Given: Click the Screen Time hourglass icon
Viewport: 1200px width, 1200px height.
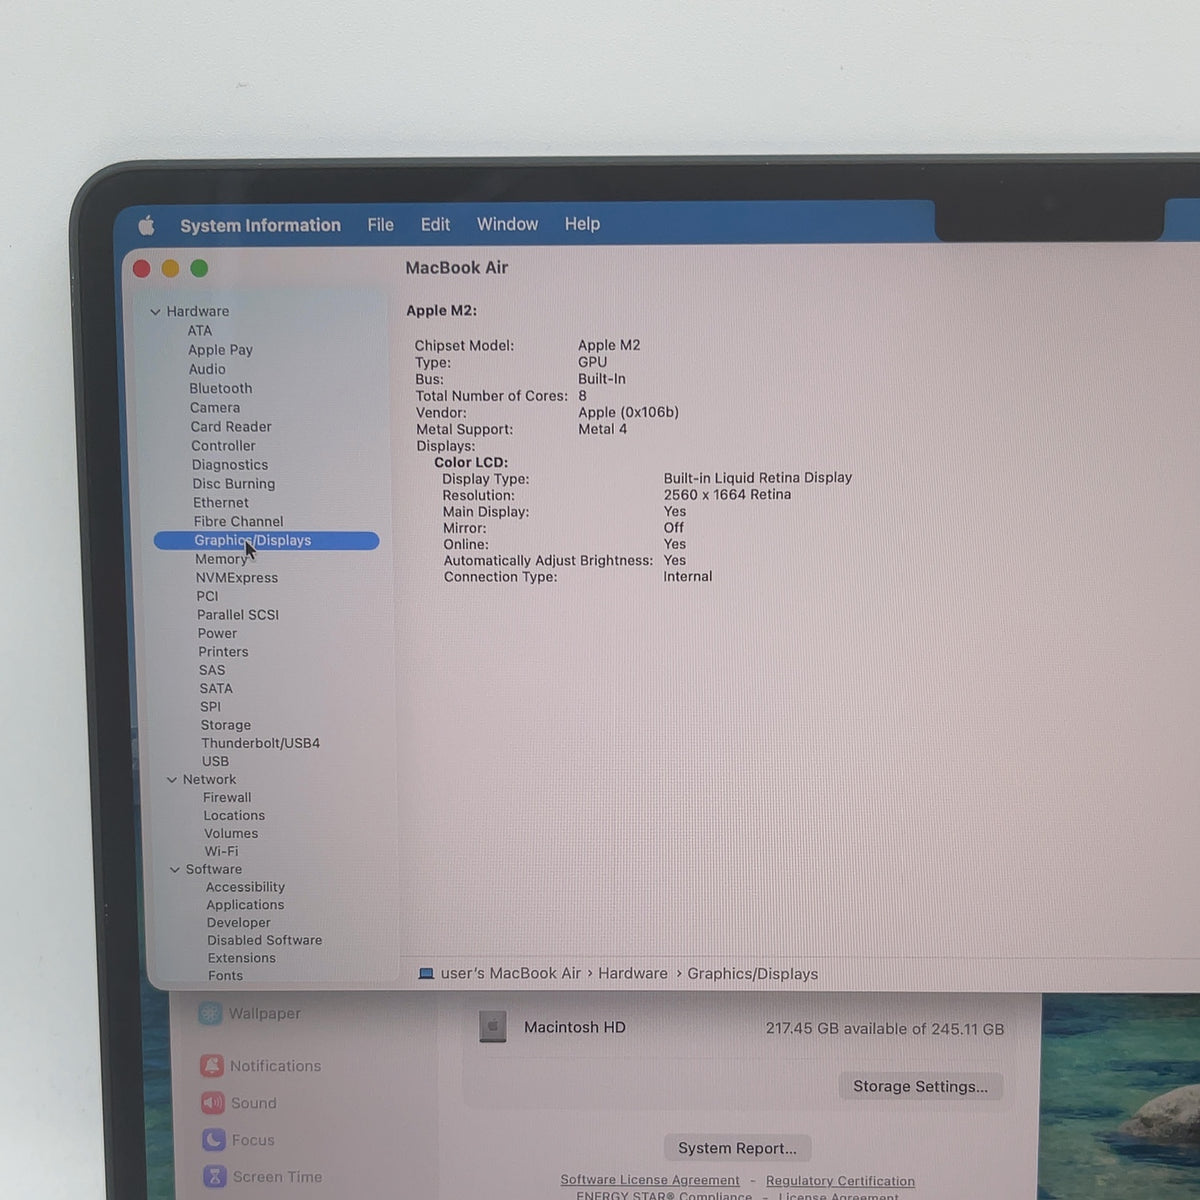Looking at the screenshot, I should click(x=214, y=1177).
